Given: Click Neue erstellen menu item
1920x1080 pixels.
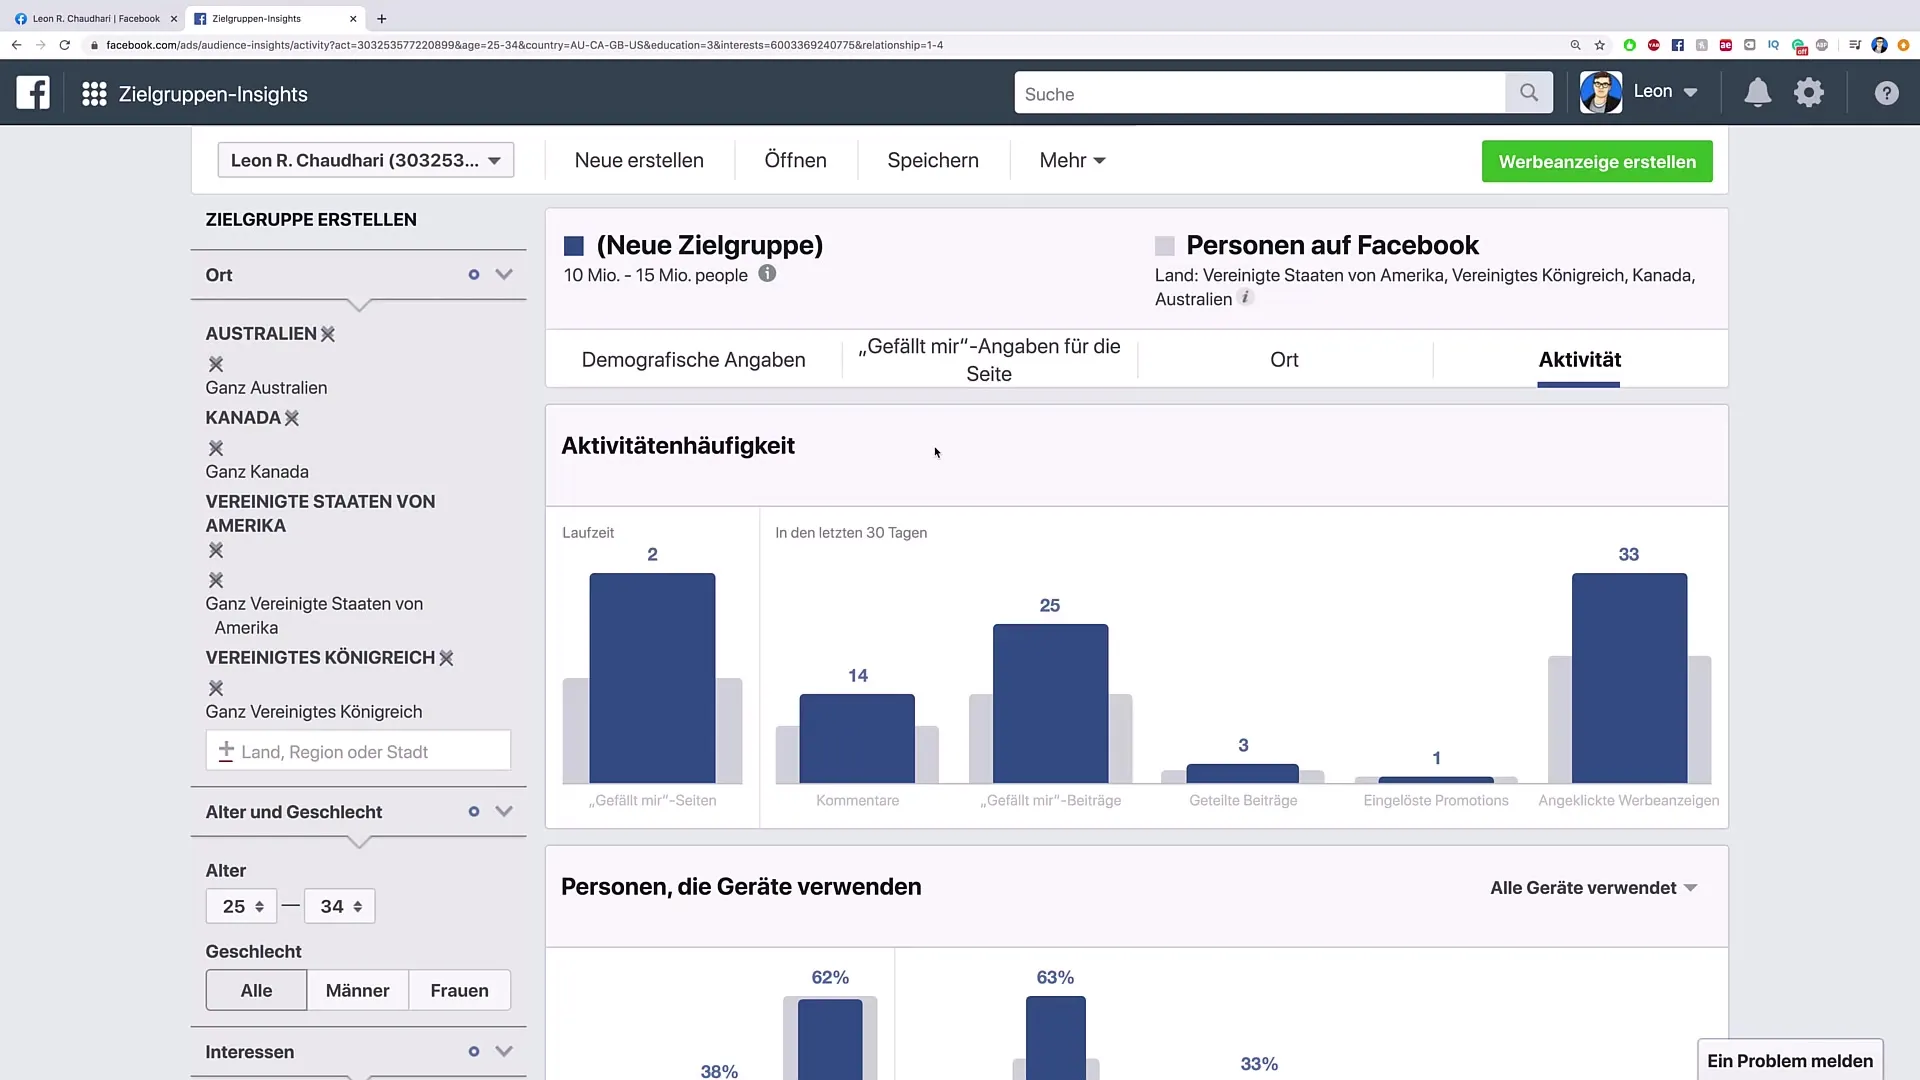Looking at the screenshot, I should coord(639,160).
